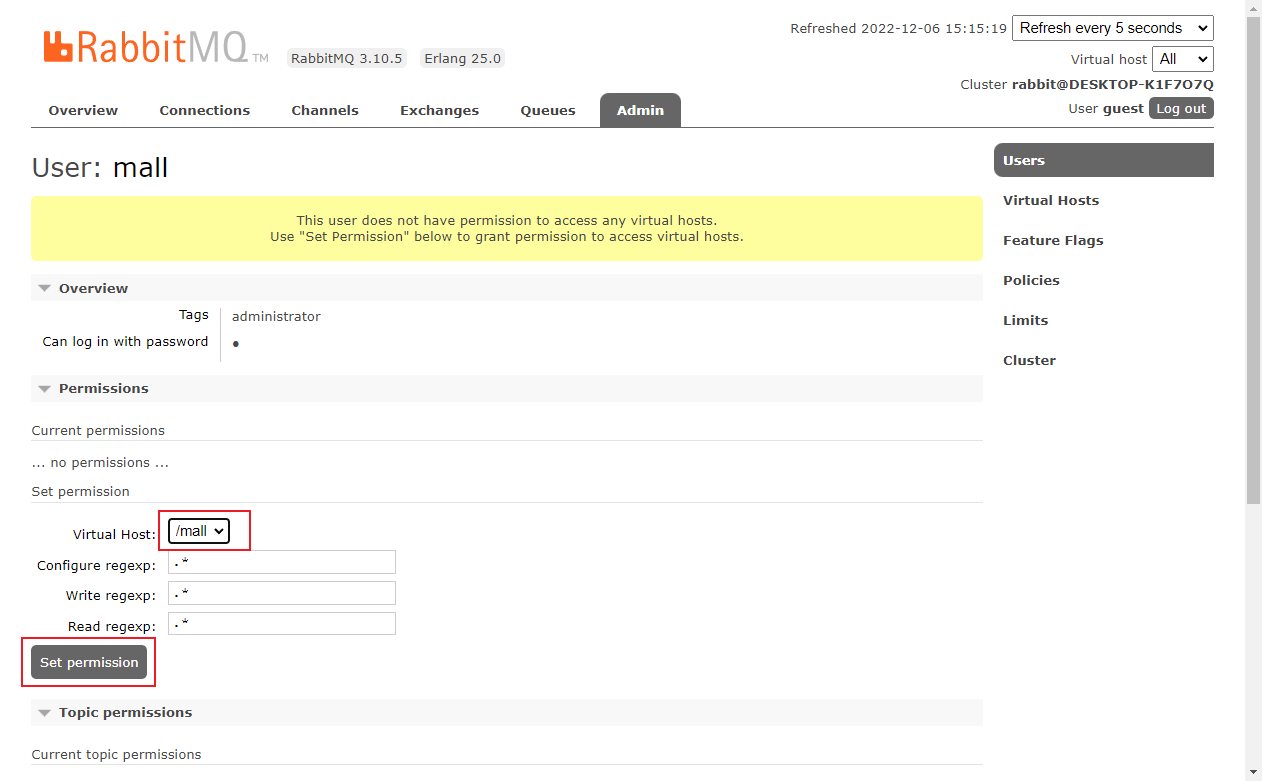Click the cluster name rabbit@DESKTOP-K1F7O7Q
Viewport: 1262px width, 781px height.
coord(1112,84)
